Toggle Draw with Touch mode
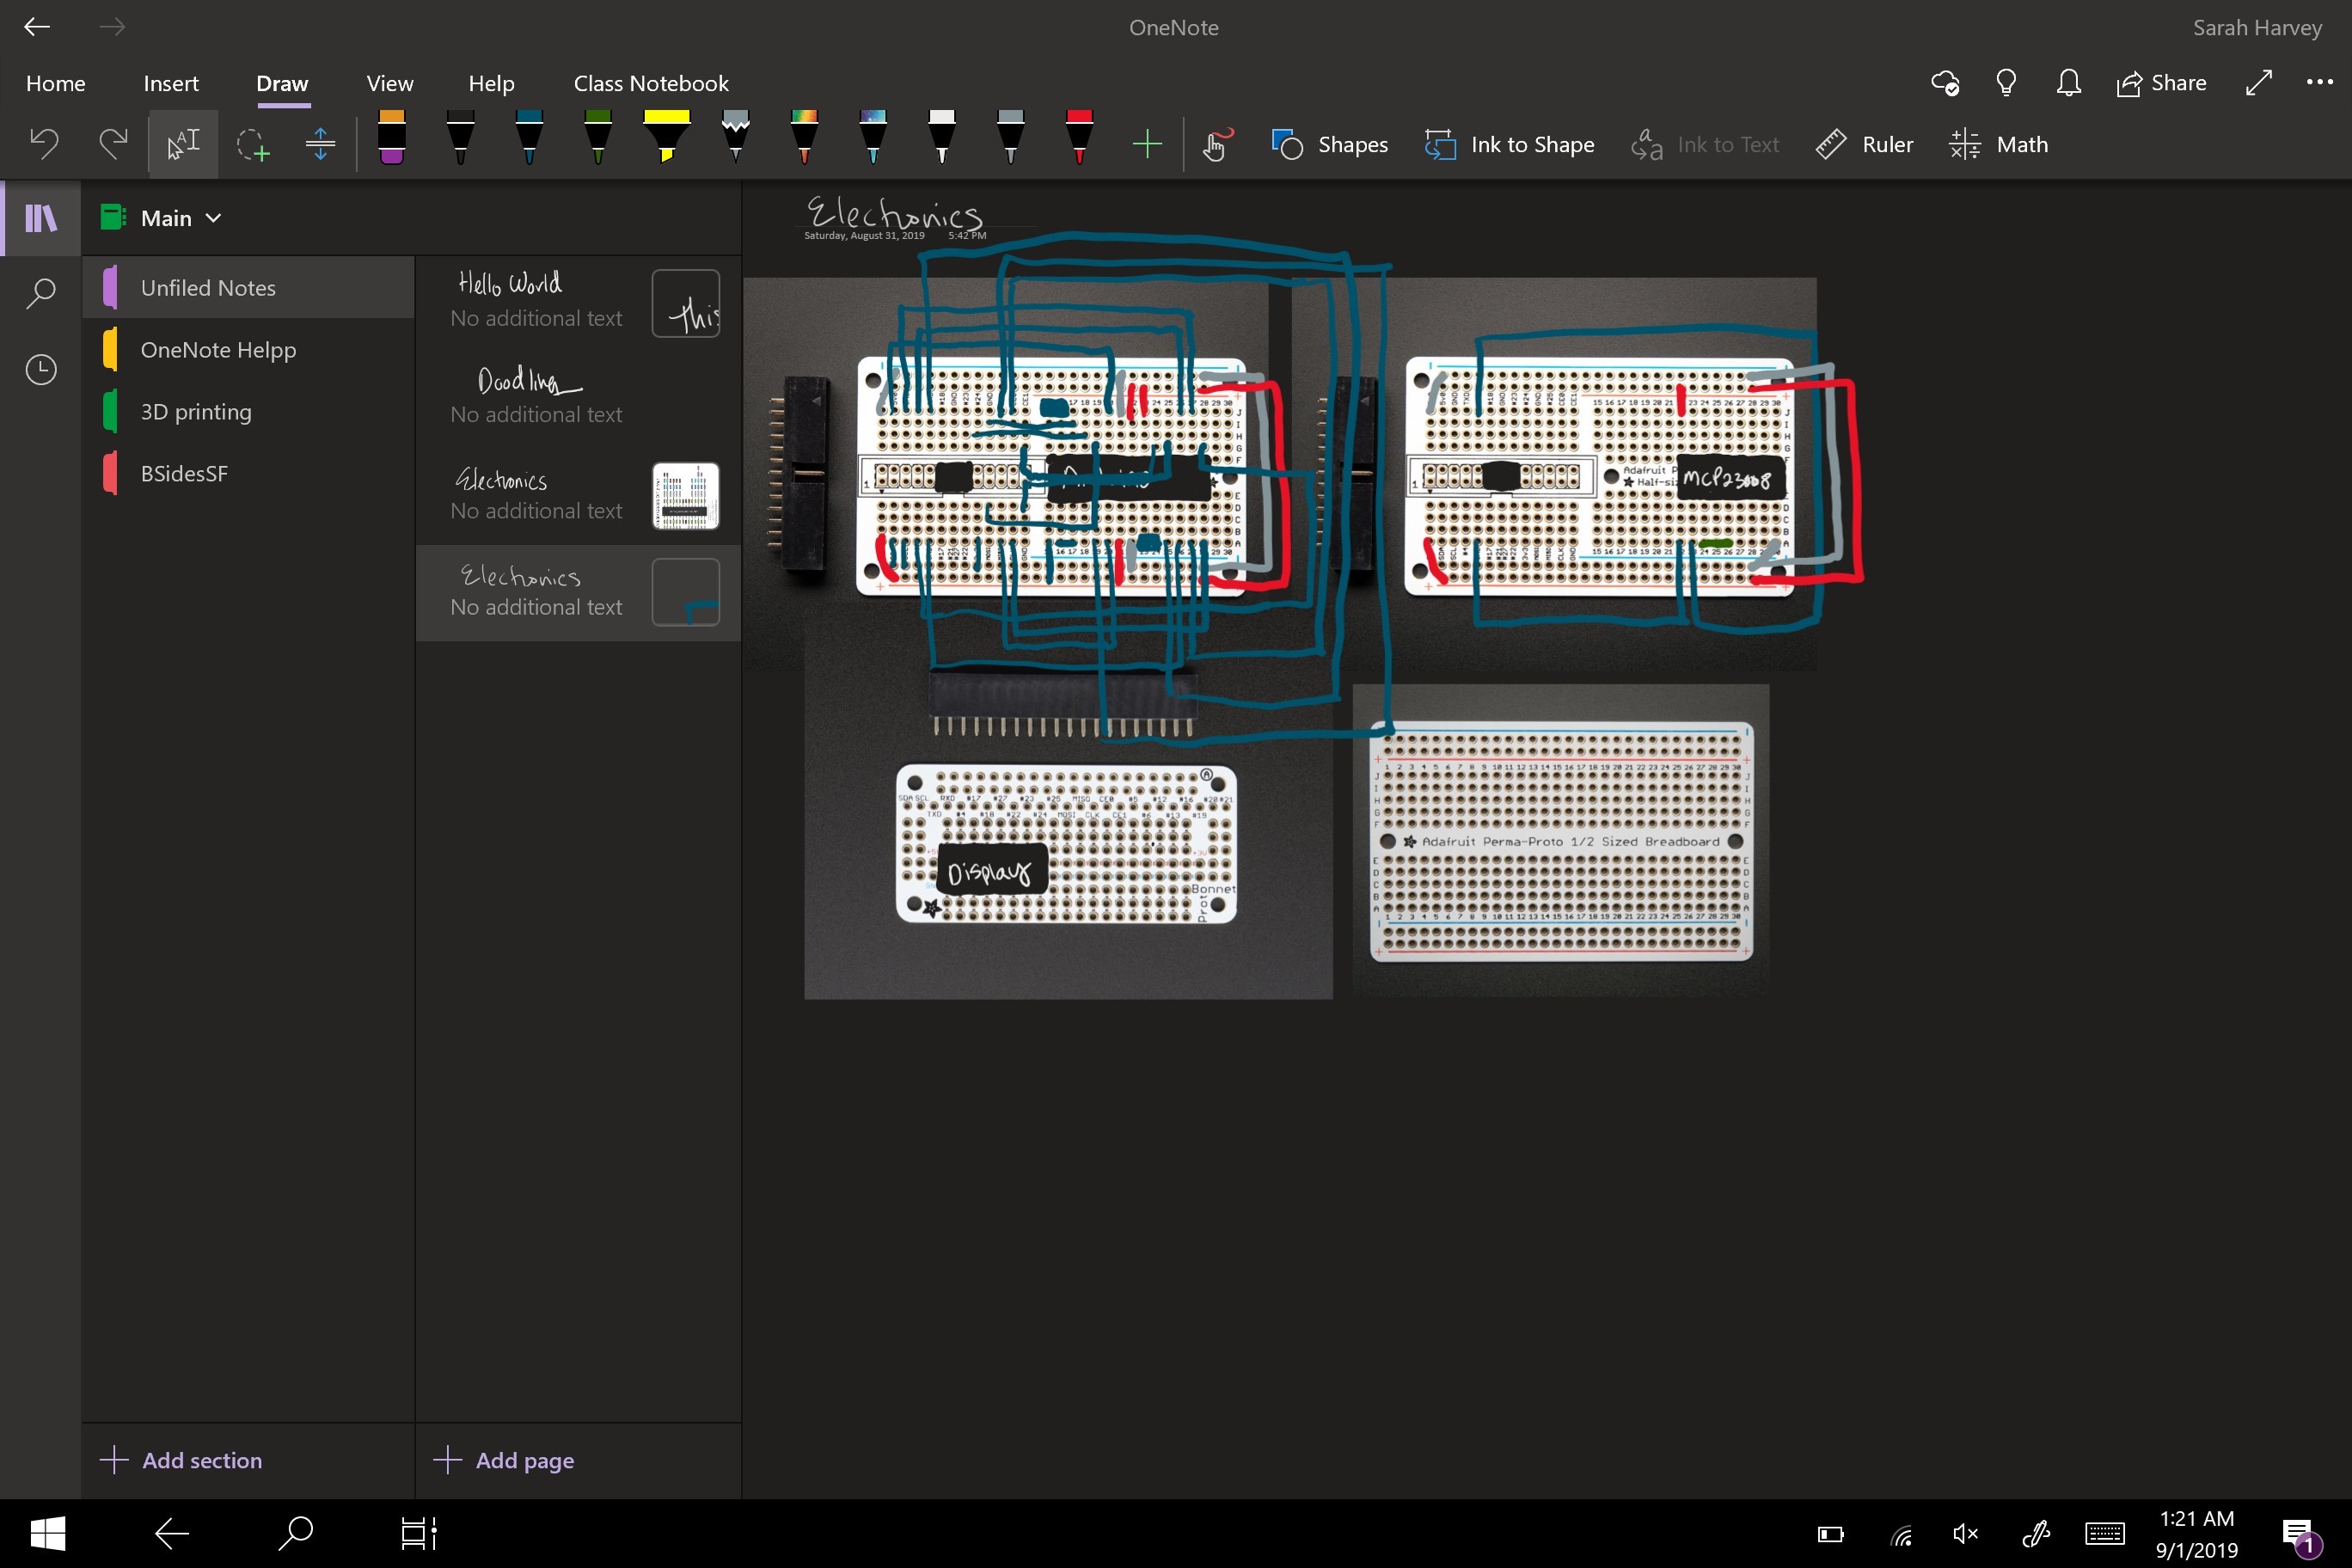The image size is (2352, 1568). (1217, 145)
